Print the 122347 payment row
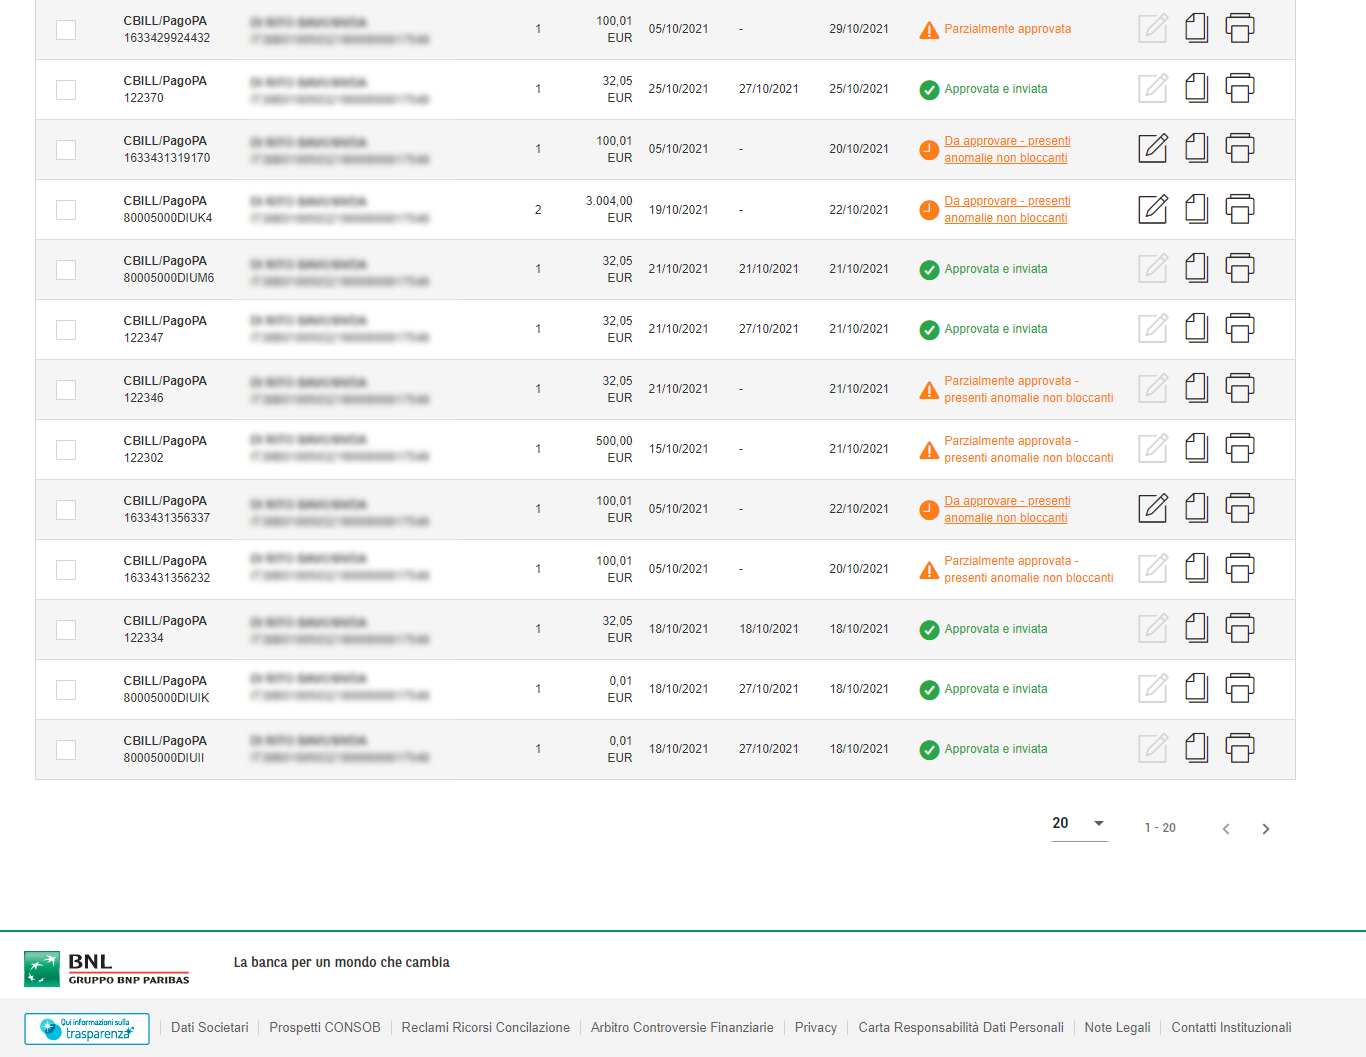 [x=1239, y=329]
